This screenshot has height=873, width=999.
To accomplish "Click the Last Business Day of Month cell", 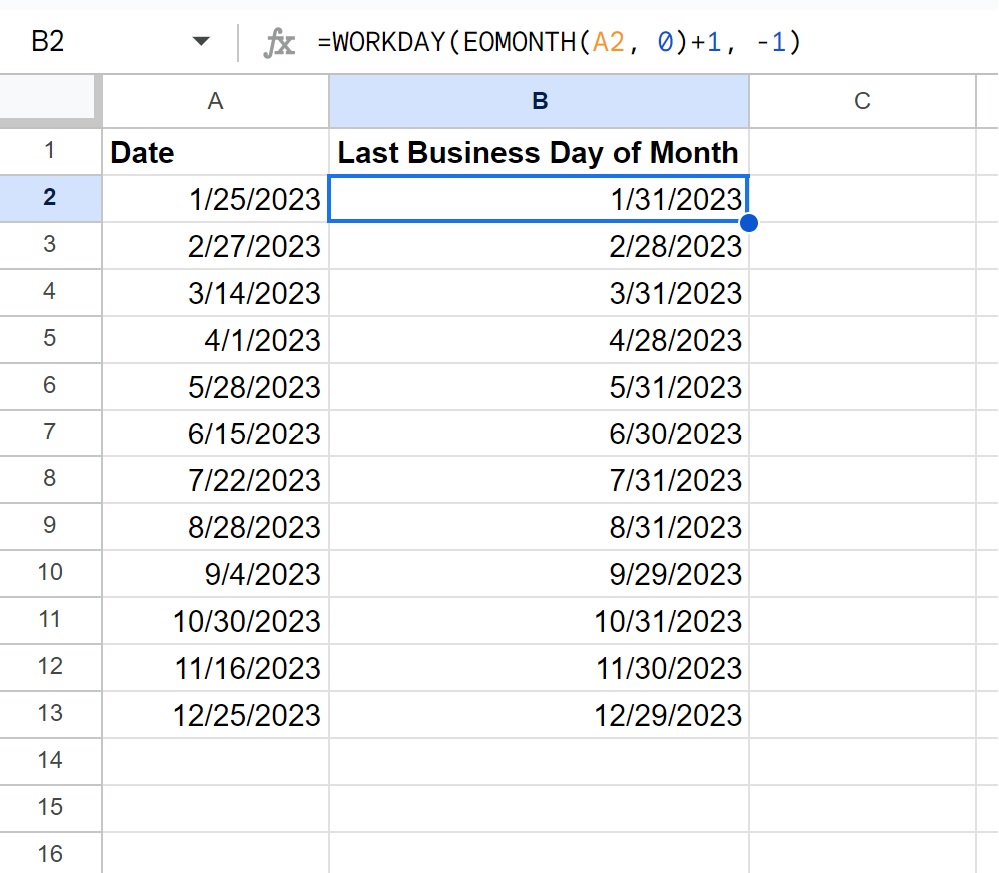I will [539, 152].
